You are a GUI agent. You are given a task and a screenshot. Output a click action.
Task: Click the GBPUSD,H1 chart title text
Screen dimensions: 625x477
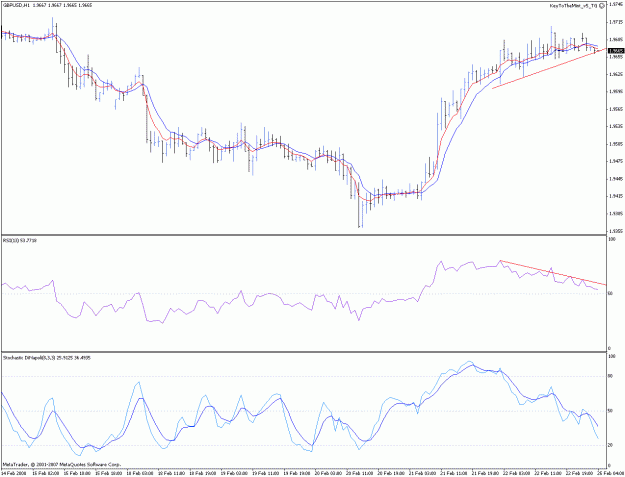point(14,5)
